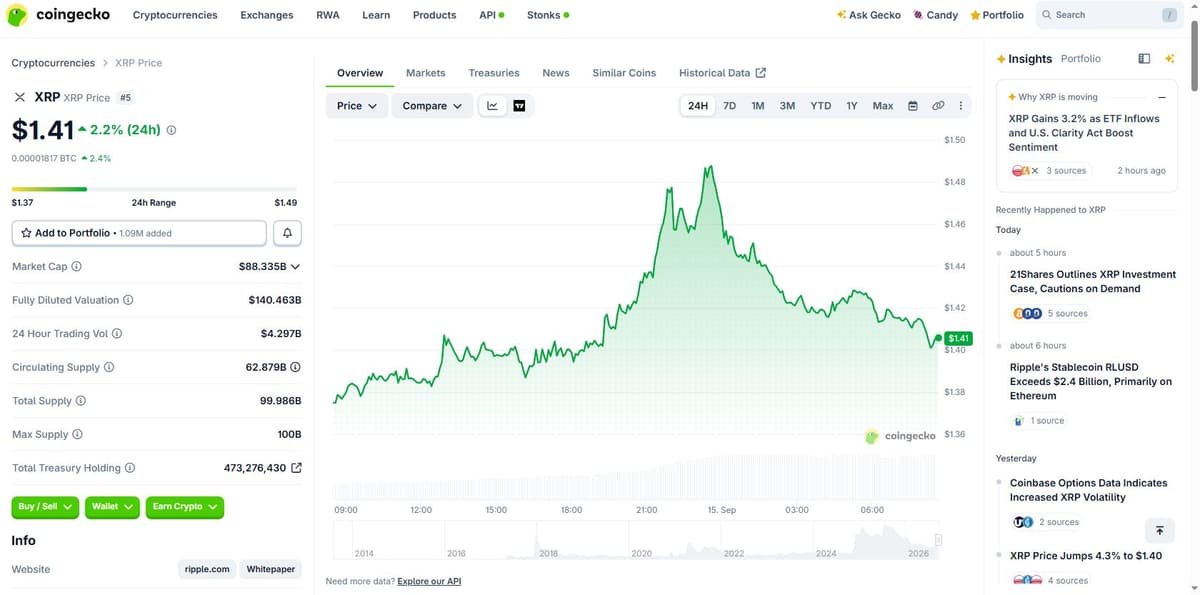Select the 3M time range
This screenshot has width=1200, height=595.
coord(787,106)
